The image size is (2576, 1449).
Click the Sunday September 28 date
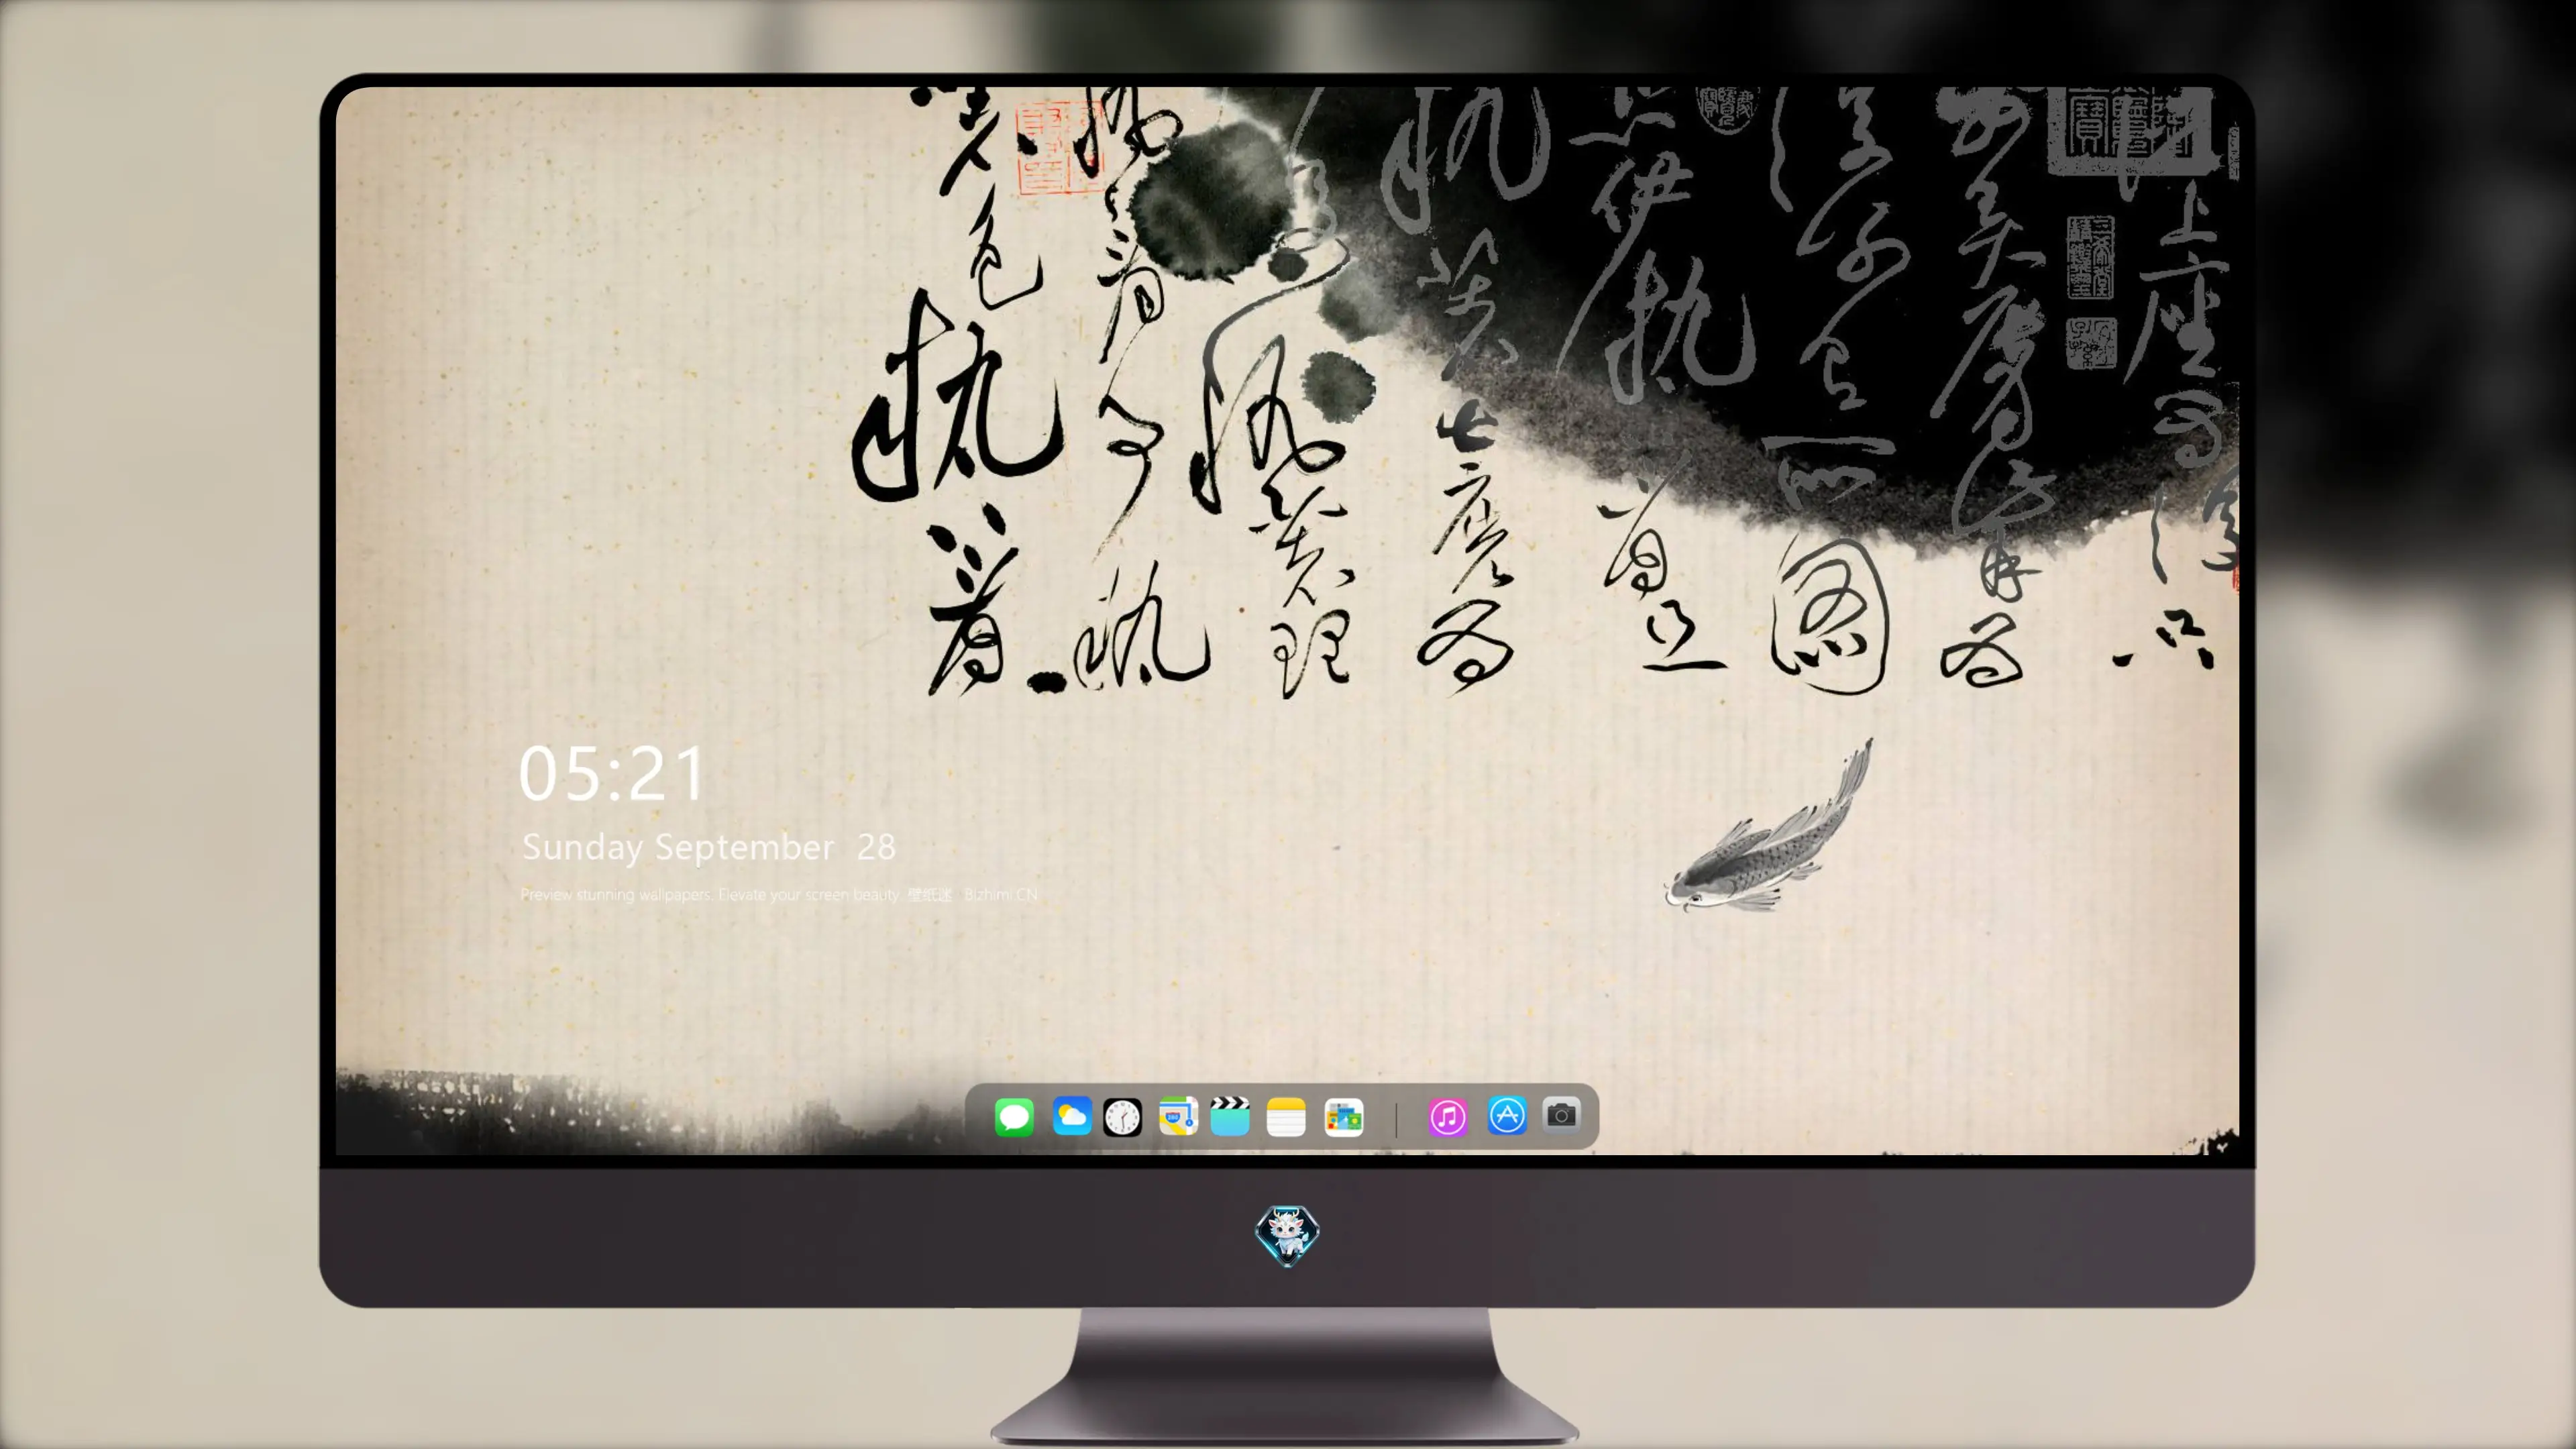(708, 847)
